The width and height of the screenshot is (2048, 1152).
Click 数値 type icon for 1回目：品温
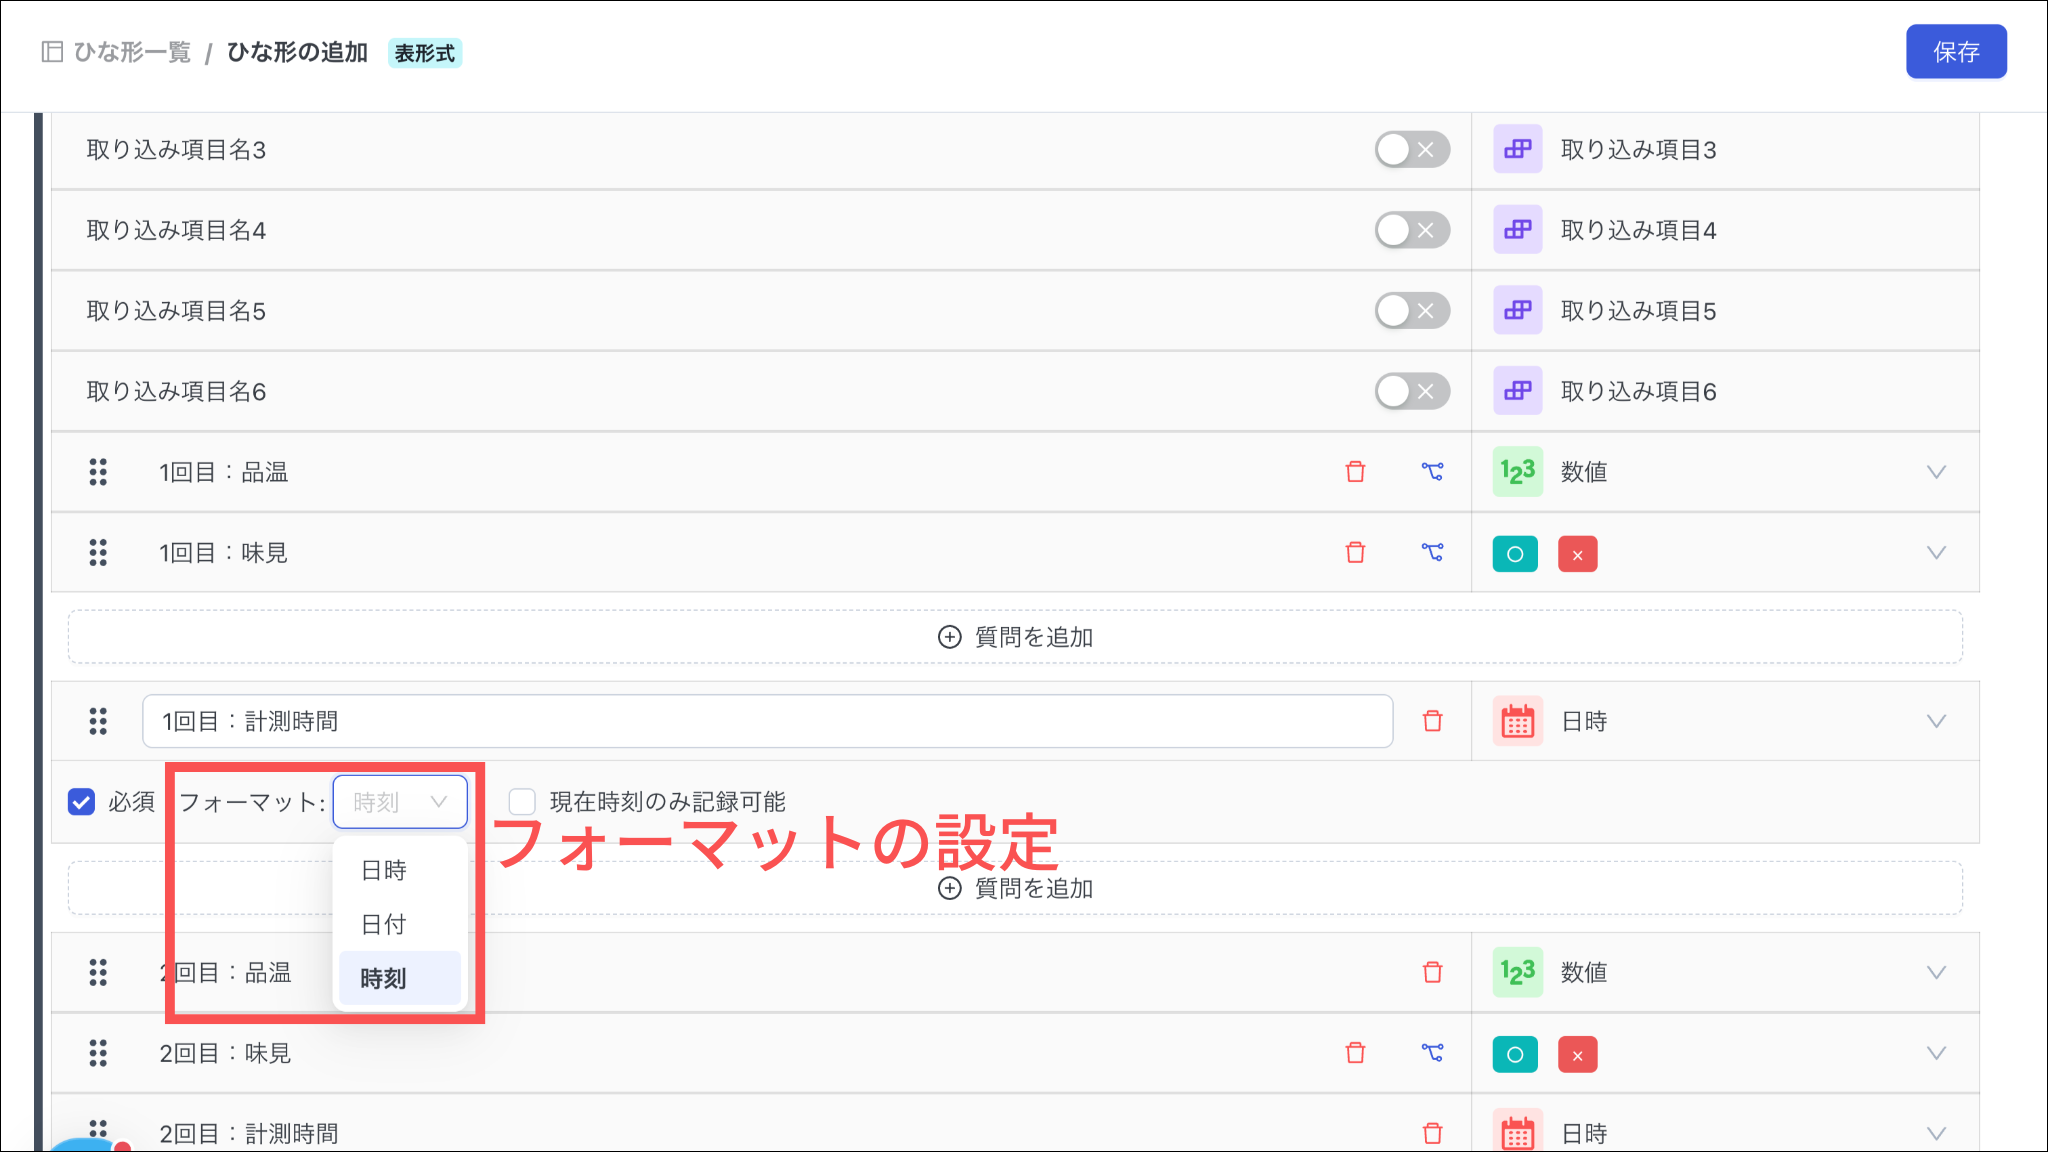[1517, 472]
